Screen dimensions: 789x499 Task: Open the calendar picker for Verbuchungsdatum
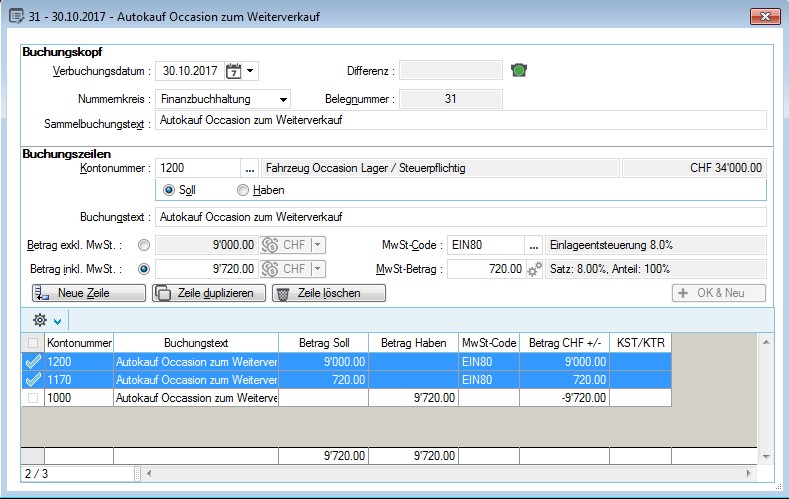tap(233, 71)
